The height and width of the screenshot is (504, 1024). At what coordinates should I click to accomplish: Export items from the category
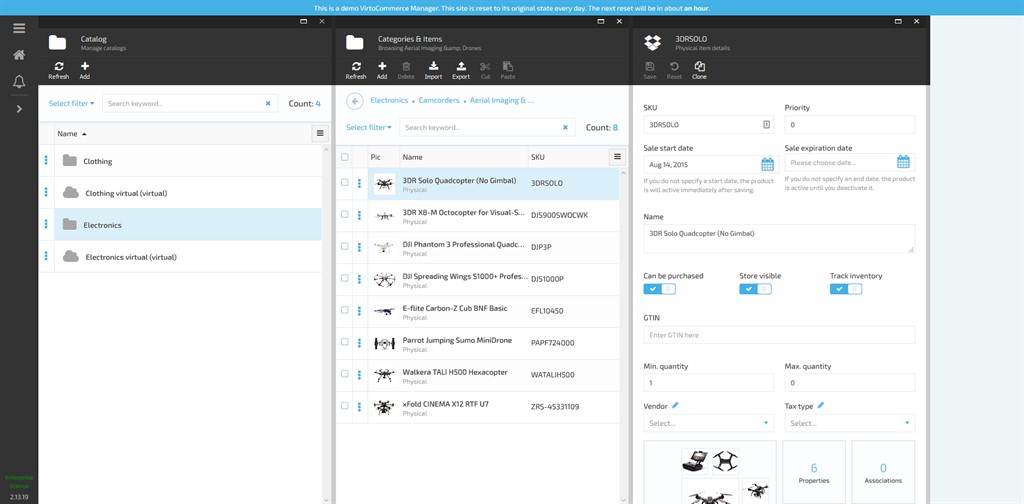pos(461,71)
